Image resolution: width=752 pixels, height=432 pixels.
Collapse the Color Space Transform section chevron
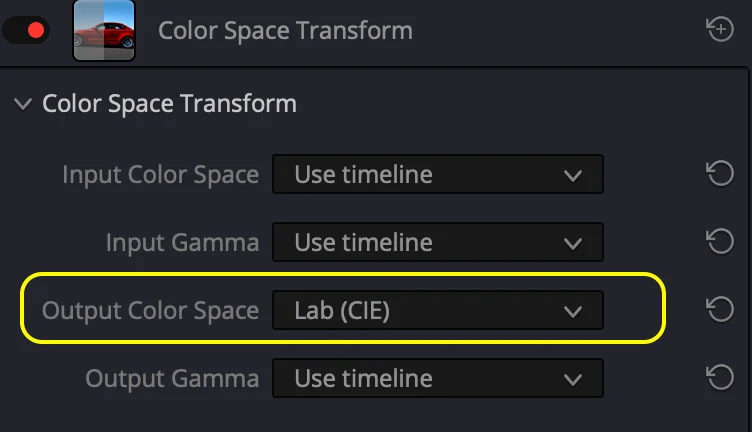coord(23,104)
